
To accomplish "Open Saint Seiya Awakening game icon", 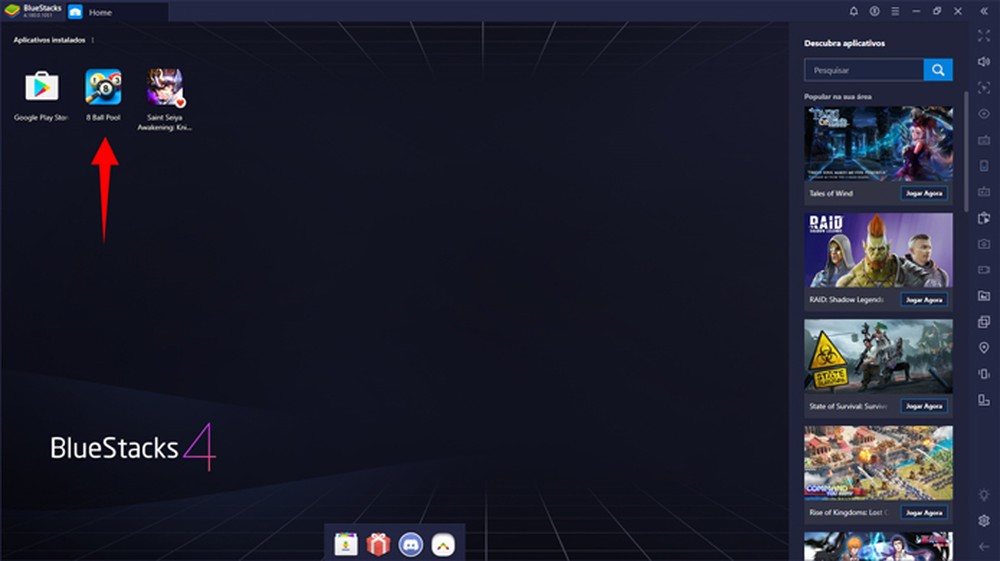I will (165, 87).
